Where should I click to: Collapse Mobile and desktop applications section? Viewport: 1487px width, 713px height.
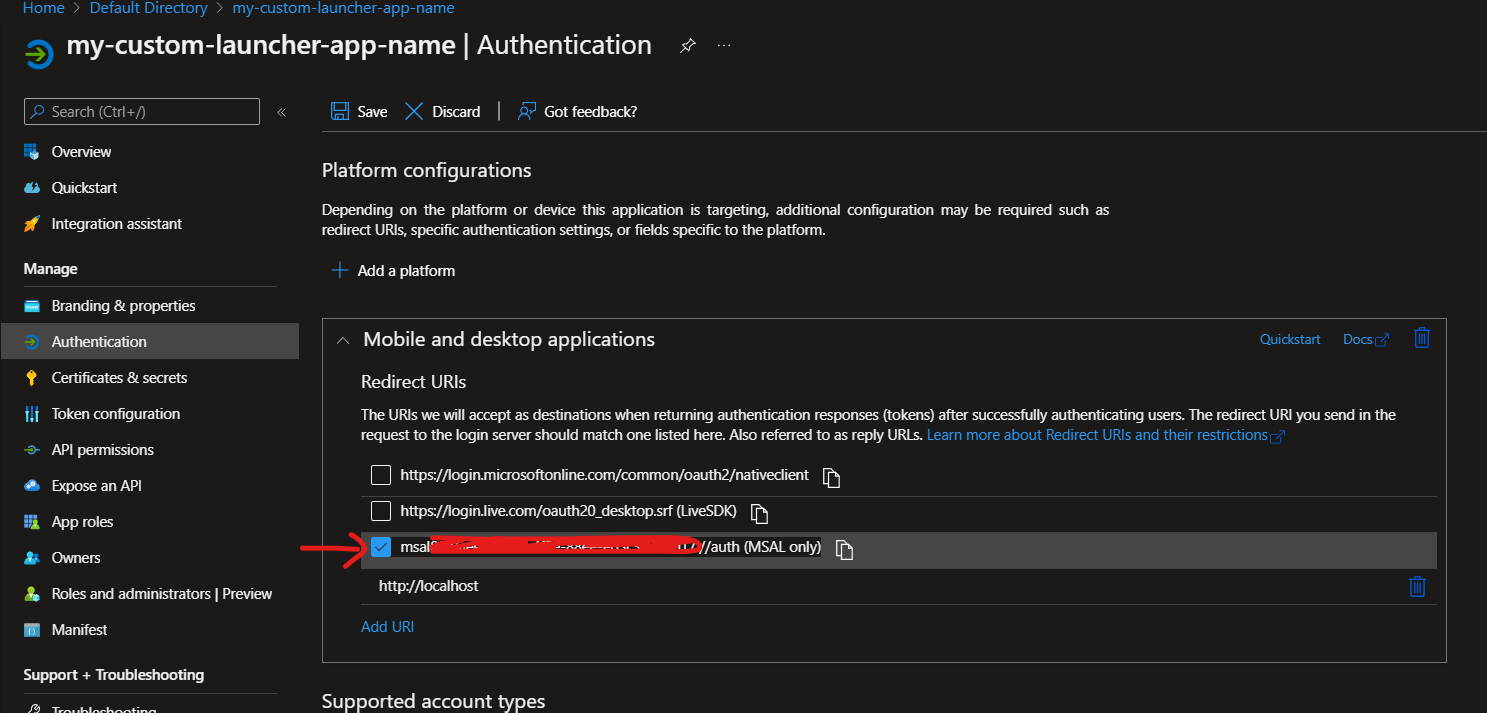(343, 340)
